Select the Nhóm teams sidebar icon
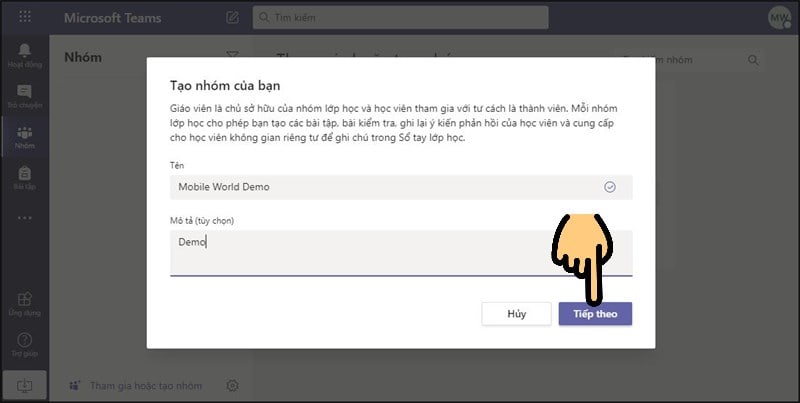Viewport: 800px width, 403px height. (x=24, y=137)
